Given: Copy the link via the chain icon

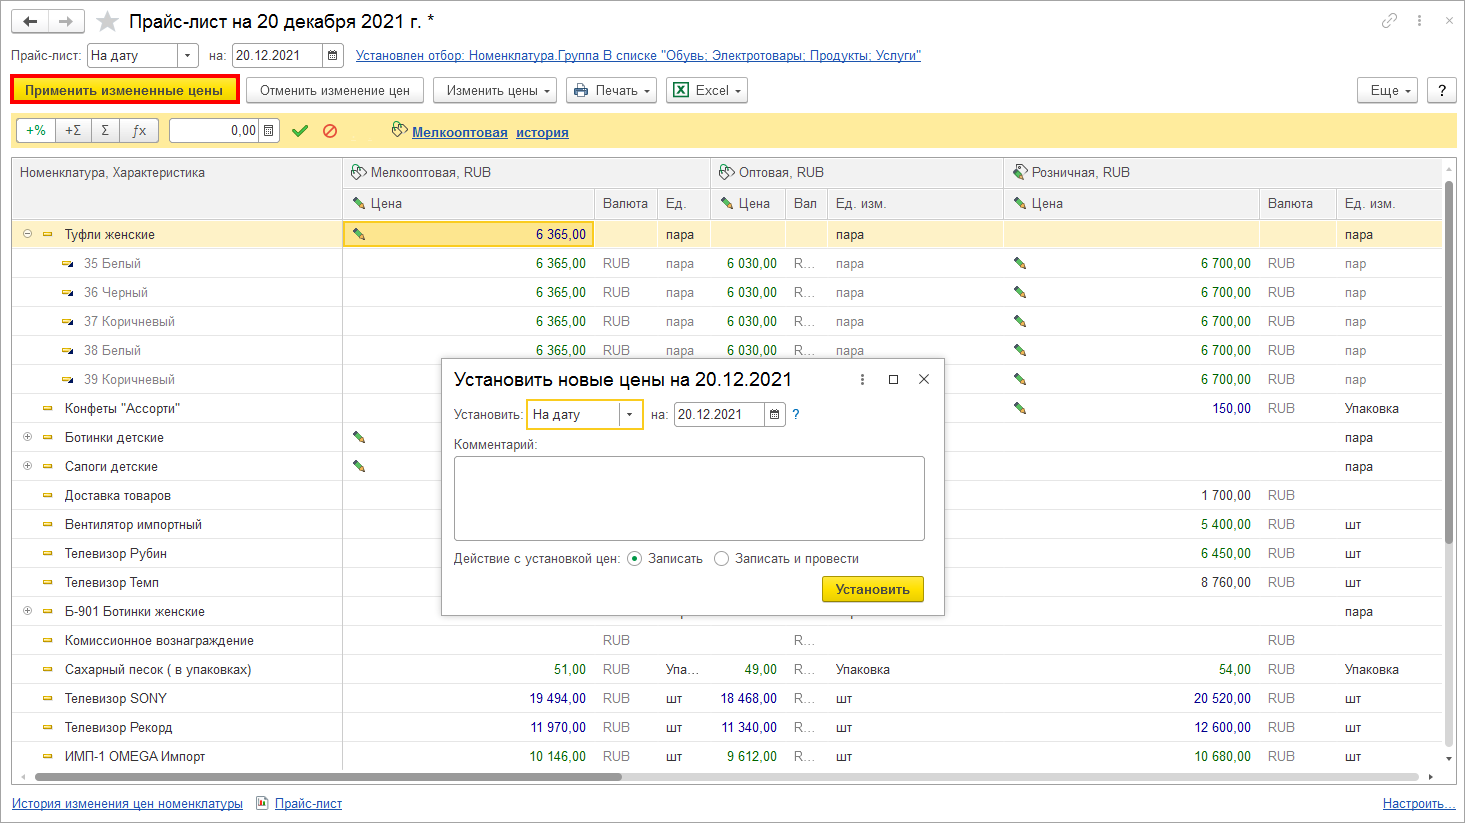Looking at the screenshot, I should coord(1389,20).
